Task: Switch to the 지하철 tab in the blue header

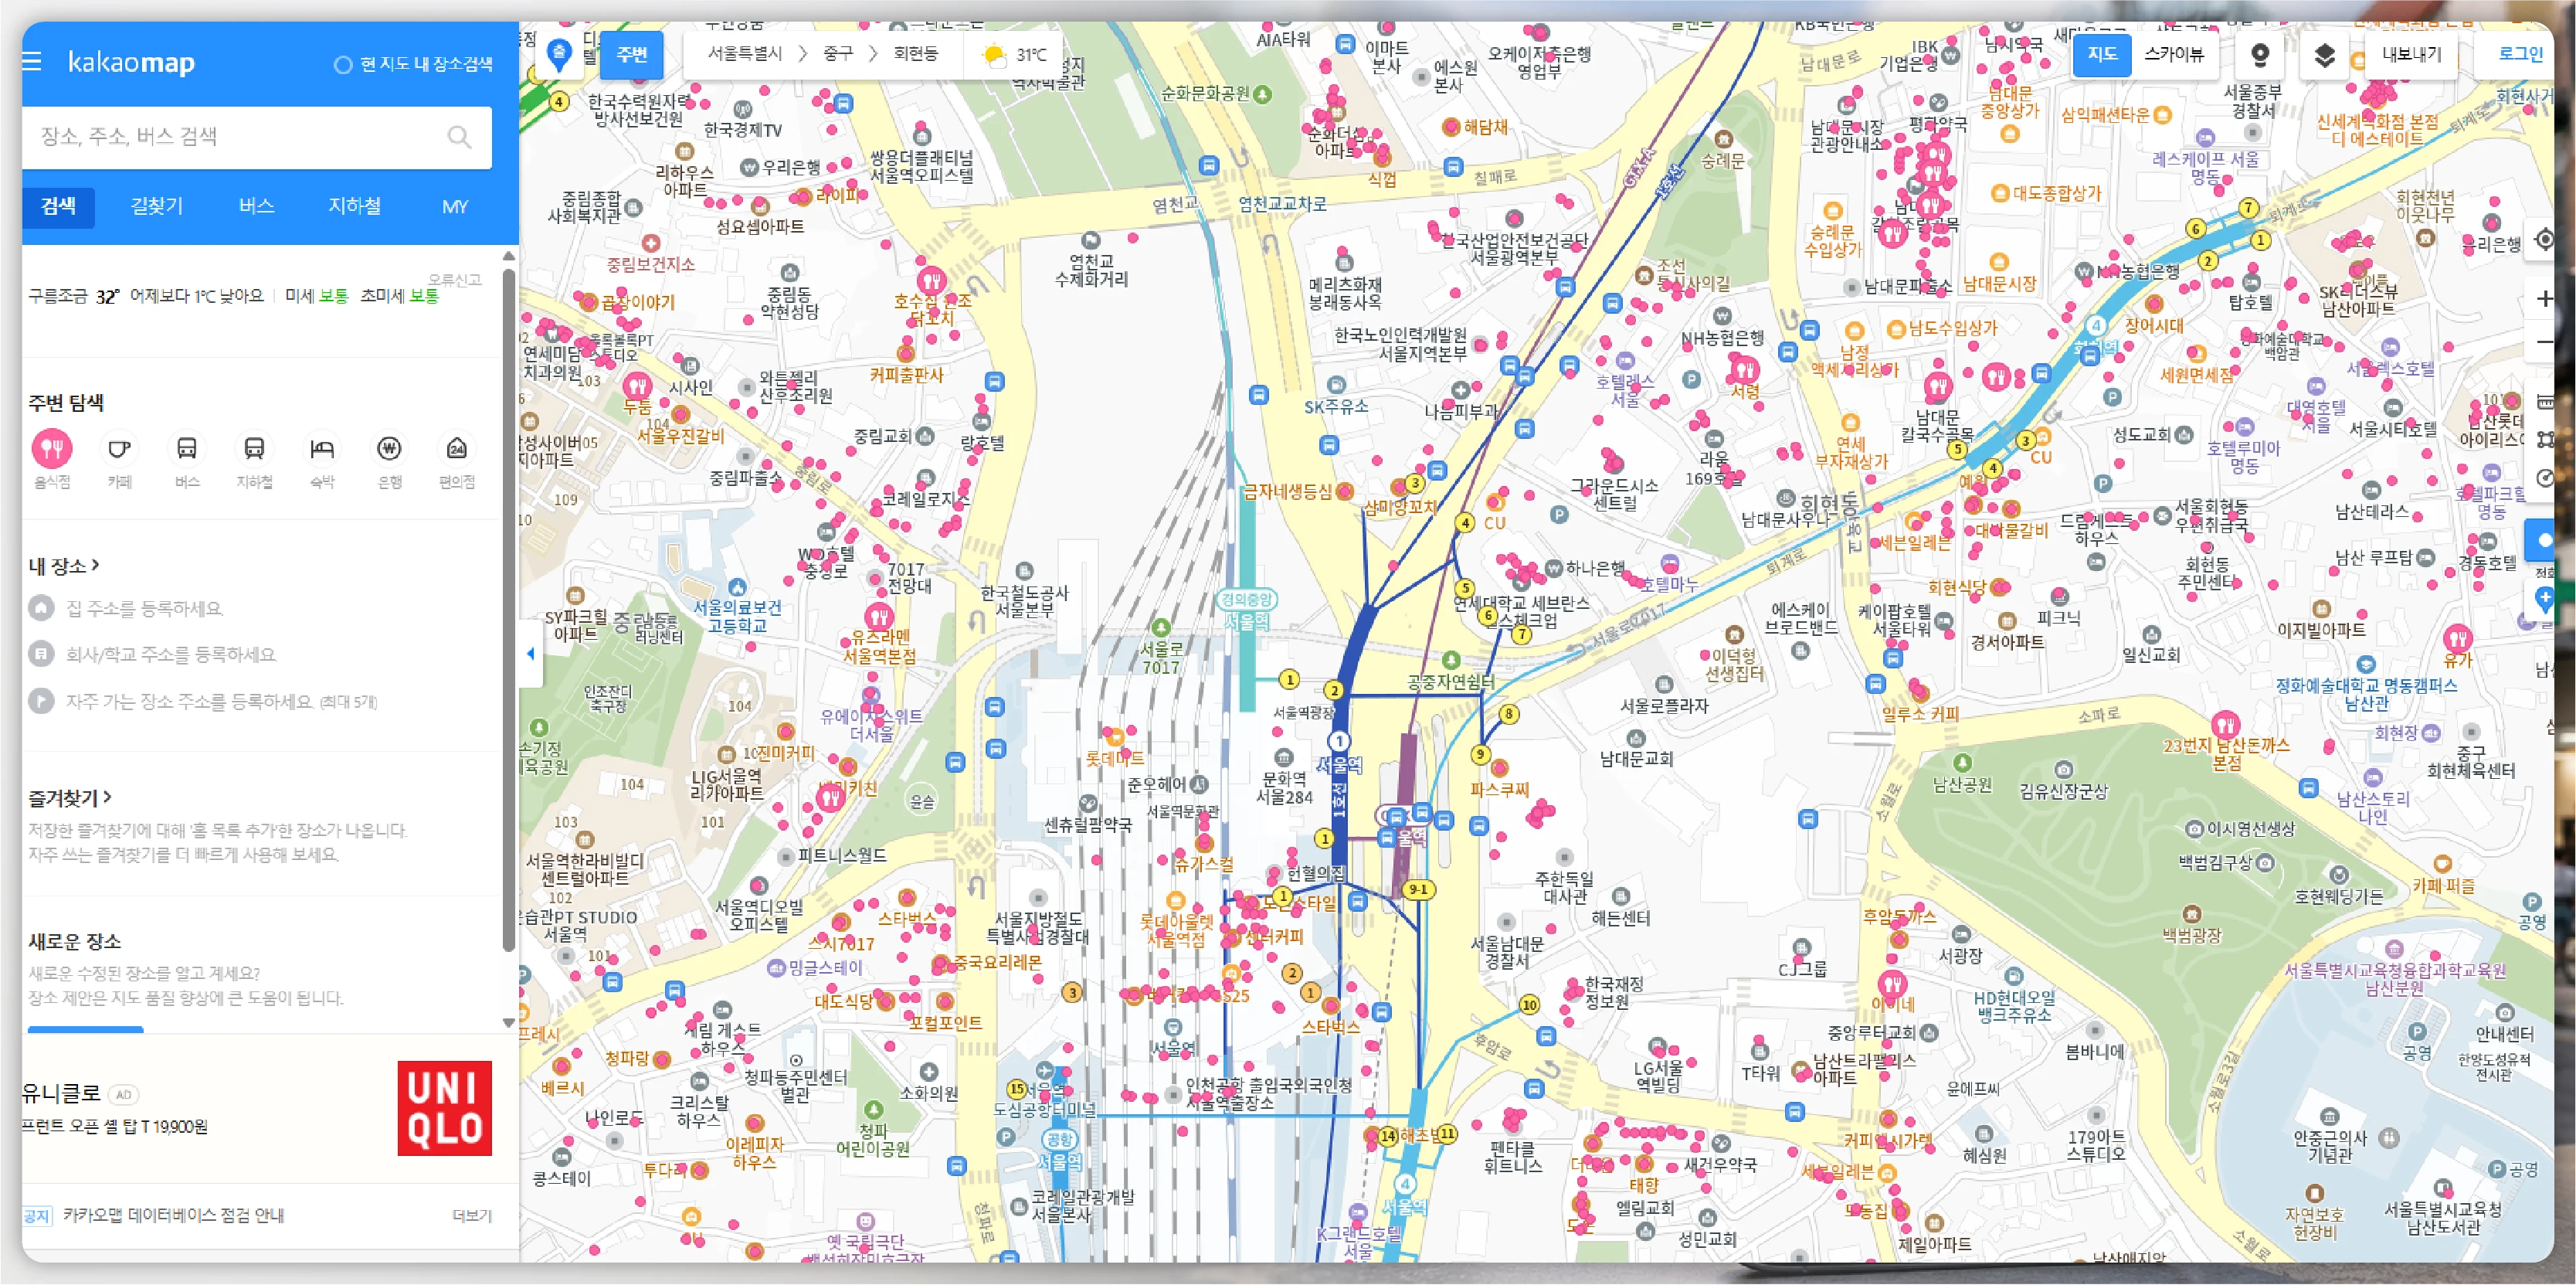Action: click(x=355, y=207)
